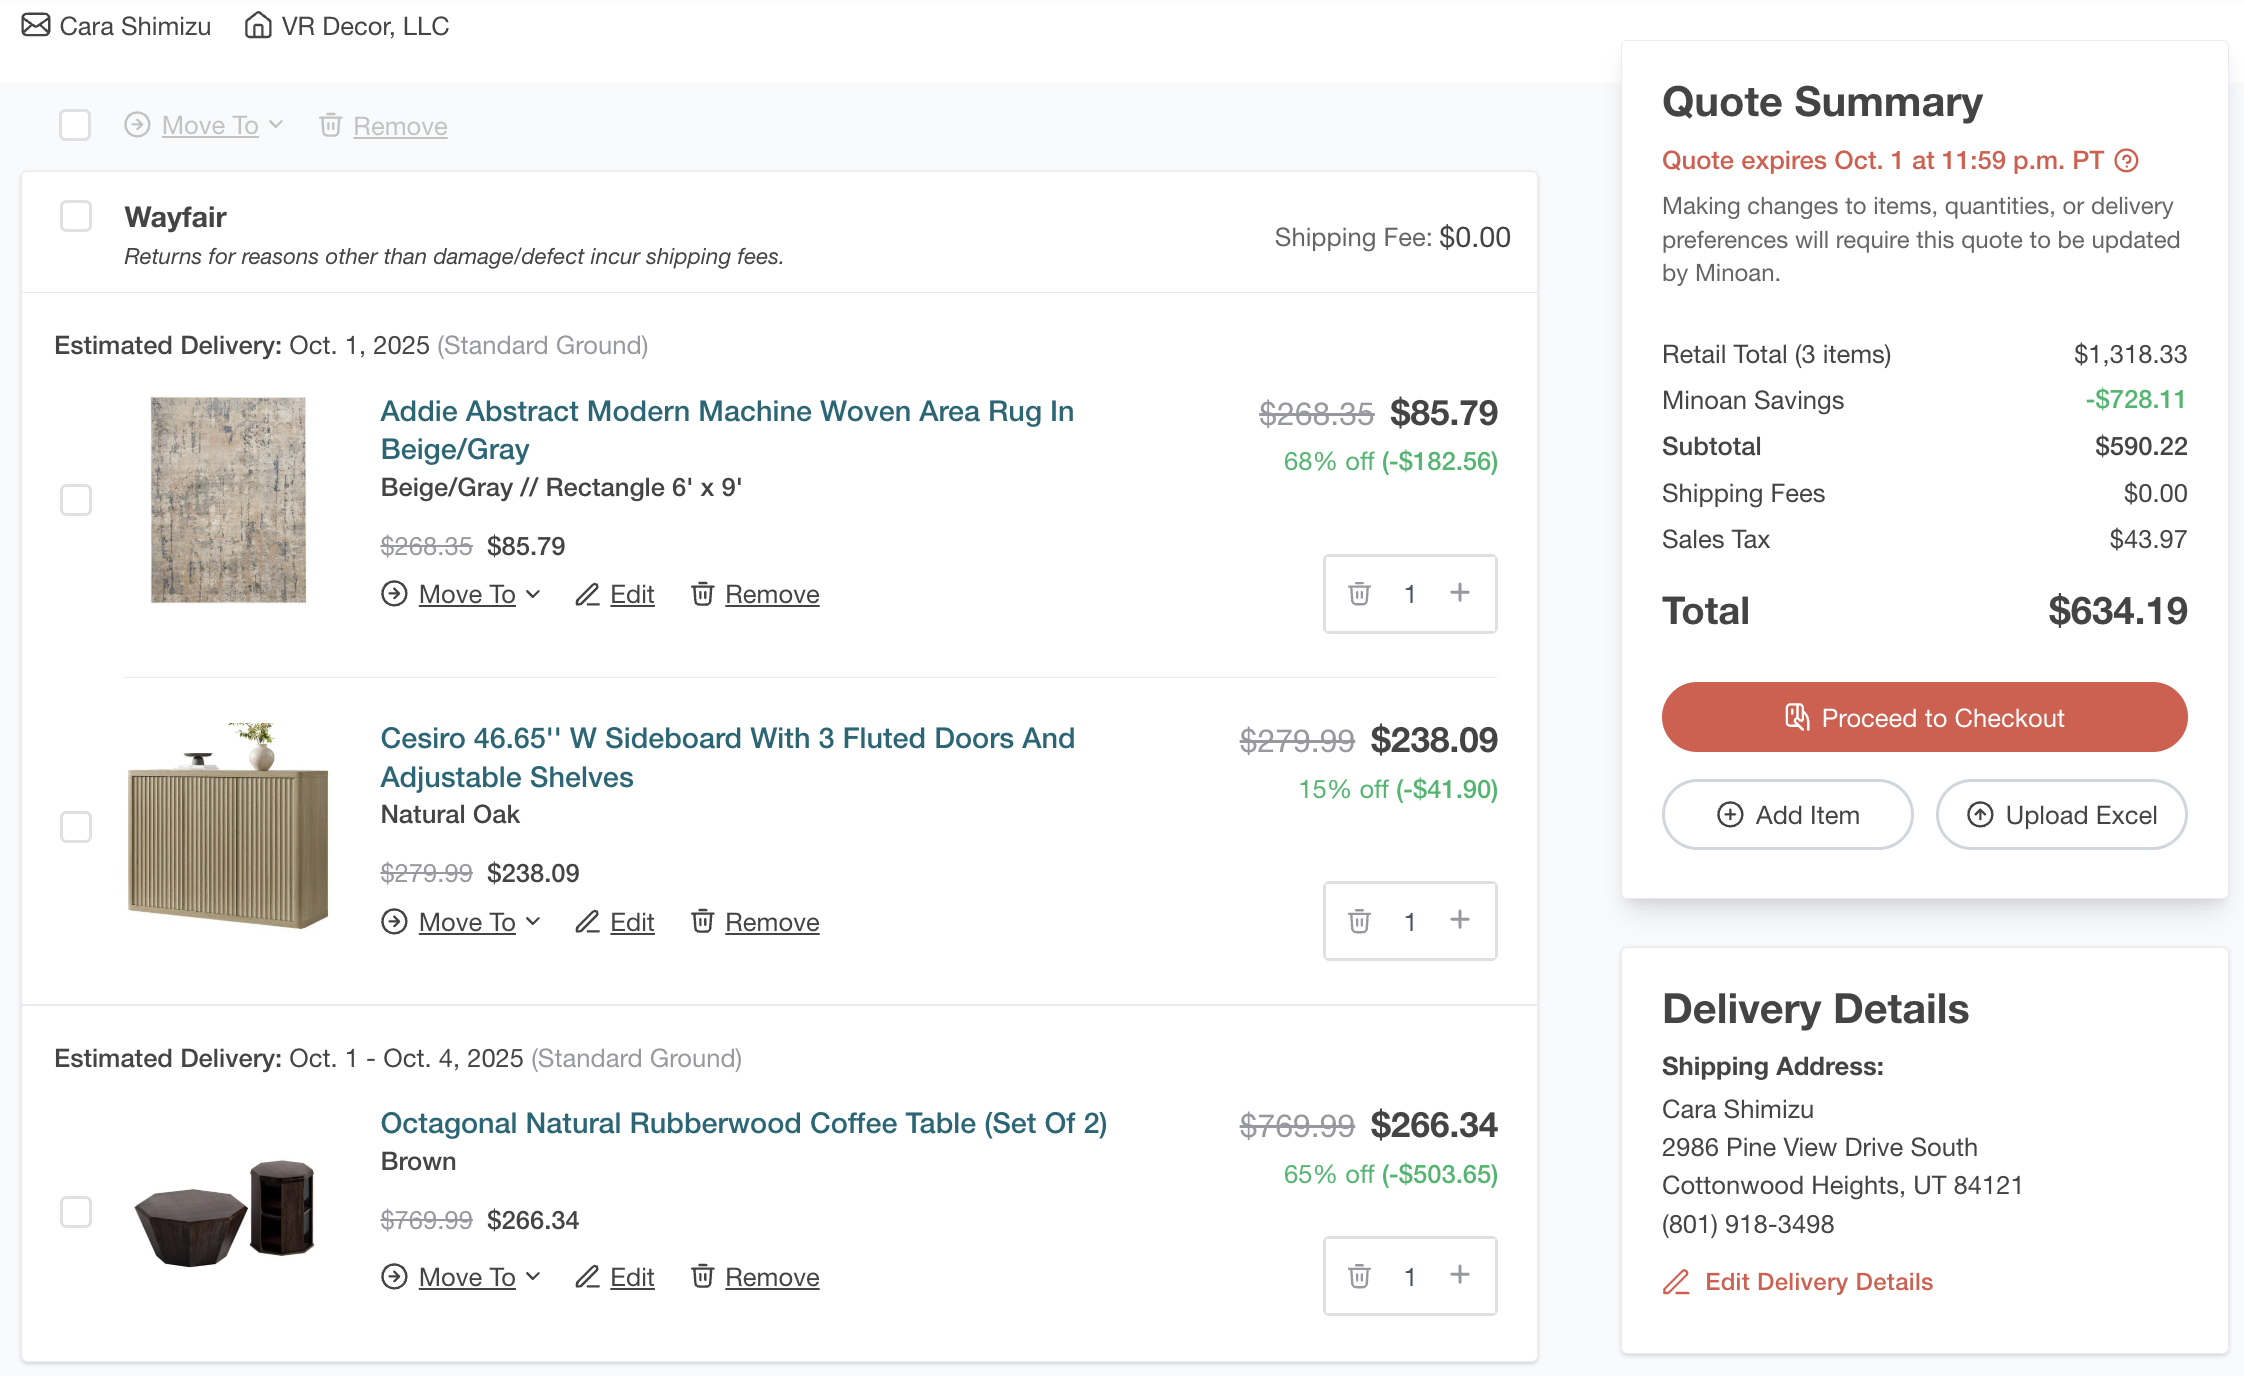Image resolution: width=2244 pixels, height=1376 pixels.
Task: Tick the Octagonal coffee table checkbox
Action: tap(76, 1212)
